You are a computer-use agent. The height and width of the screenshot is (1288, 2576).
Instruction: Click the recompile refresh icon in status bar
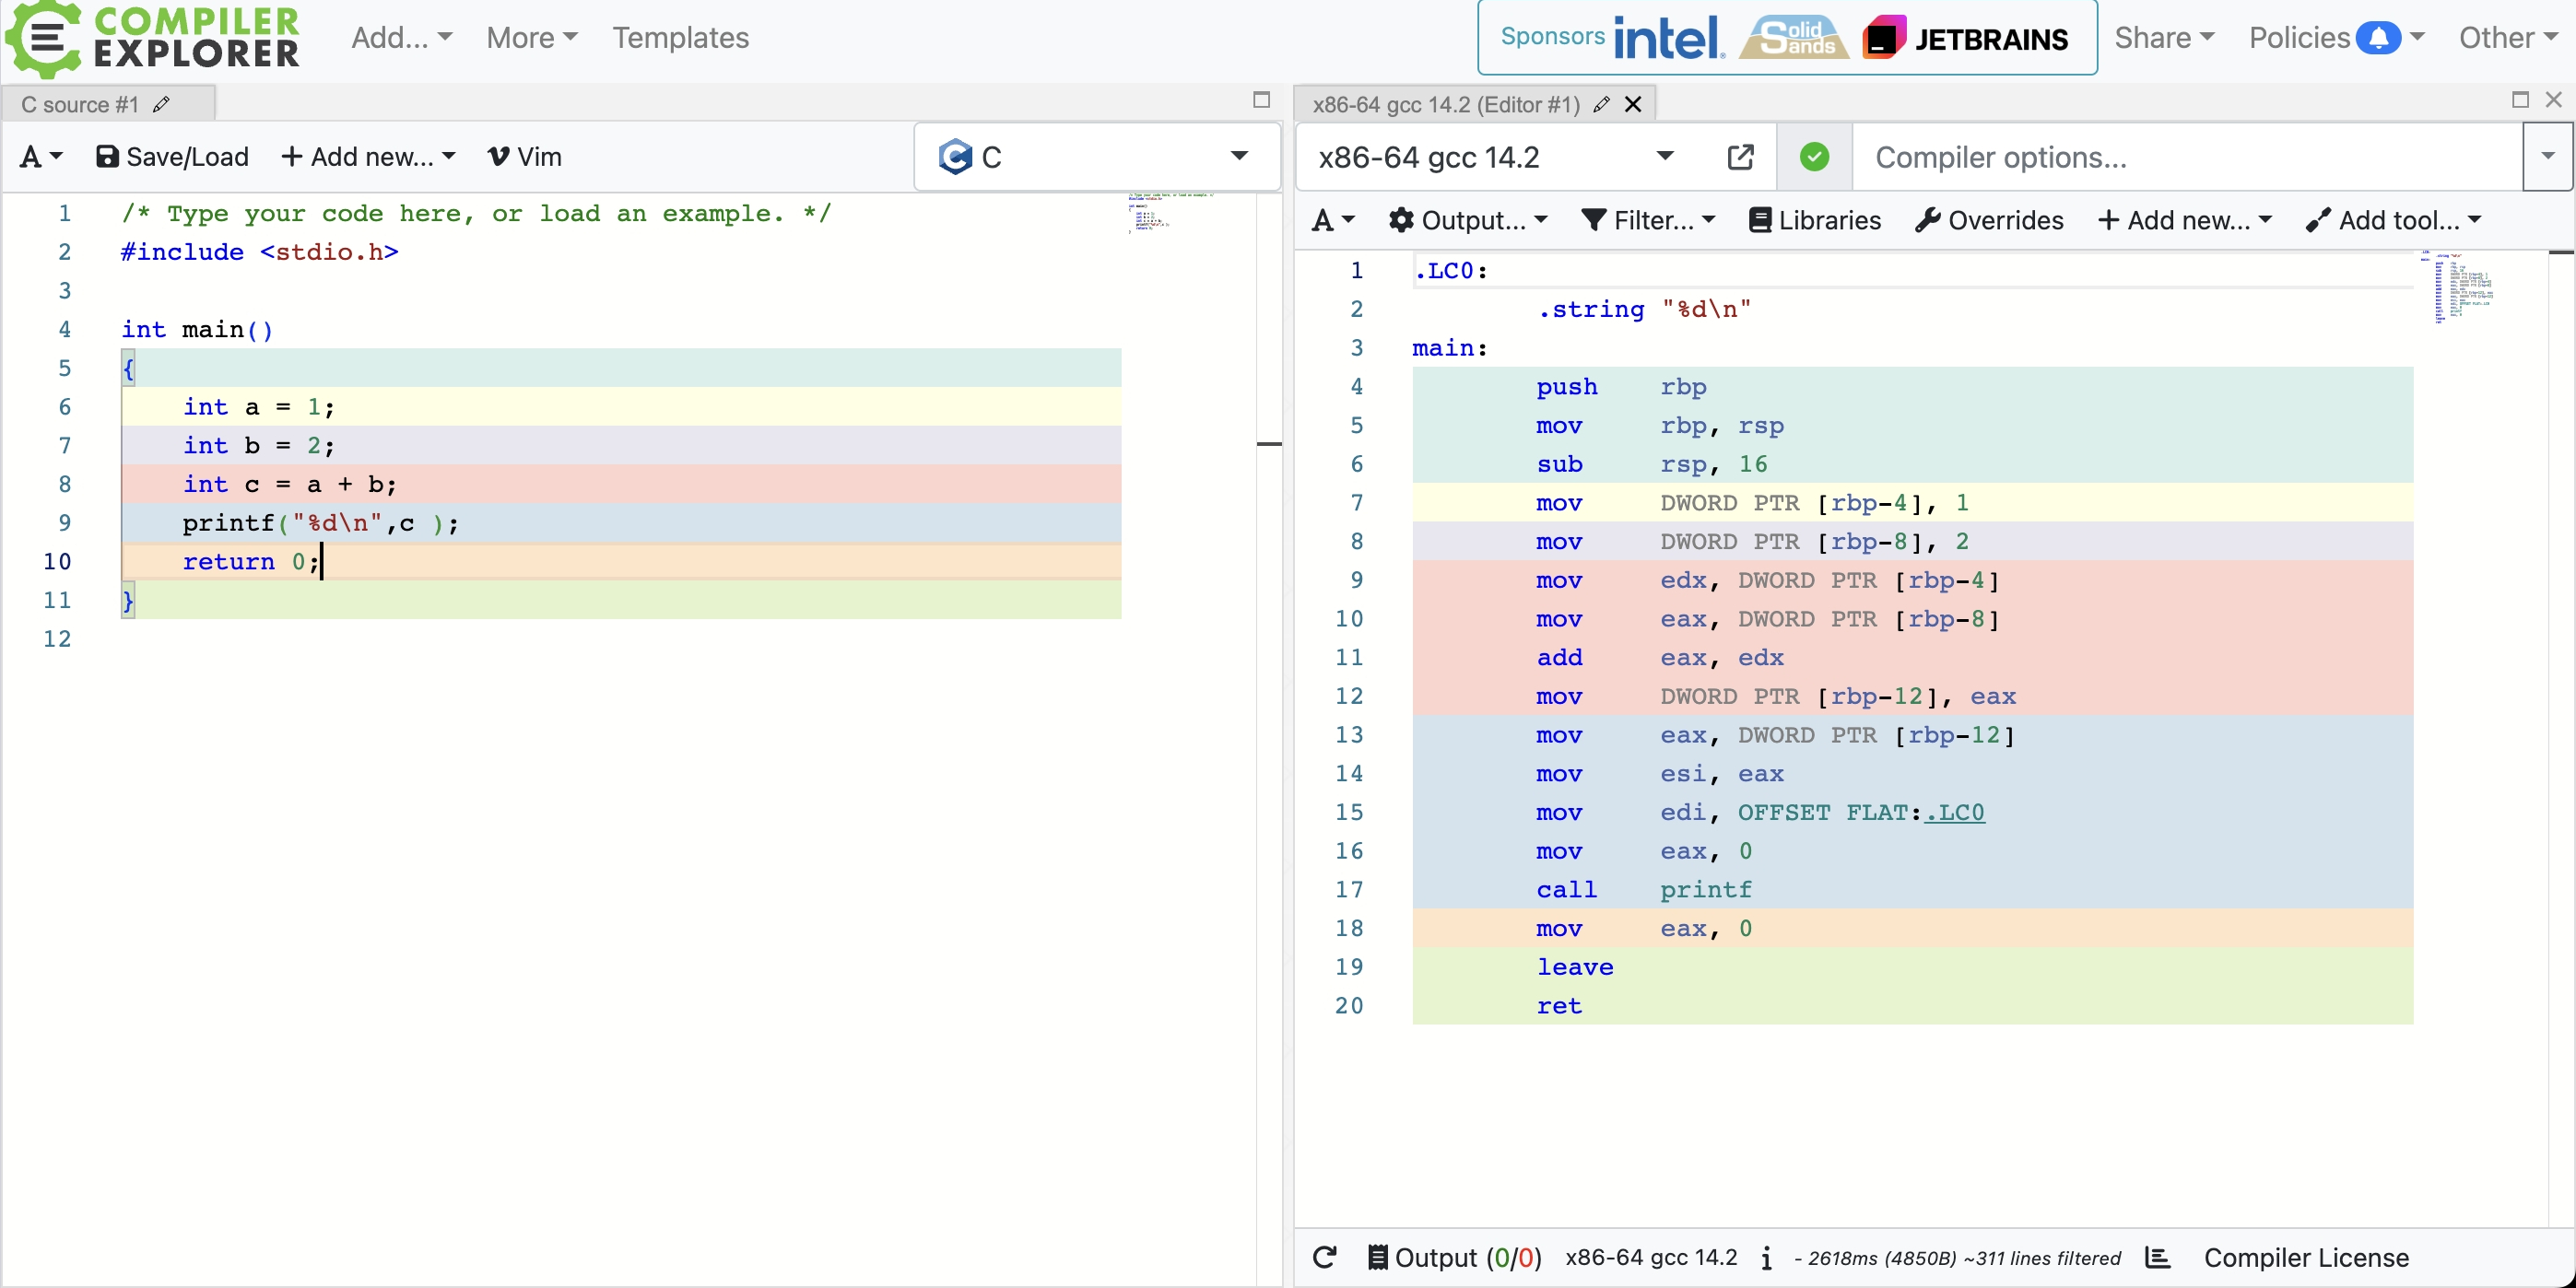pos(1324,1257)
